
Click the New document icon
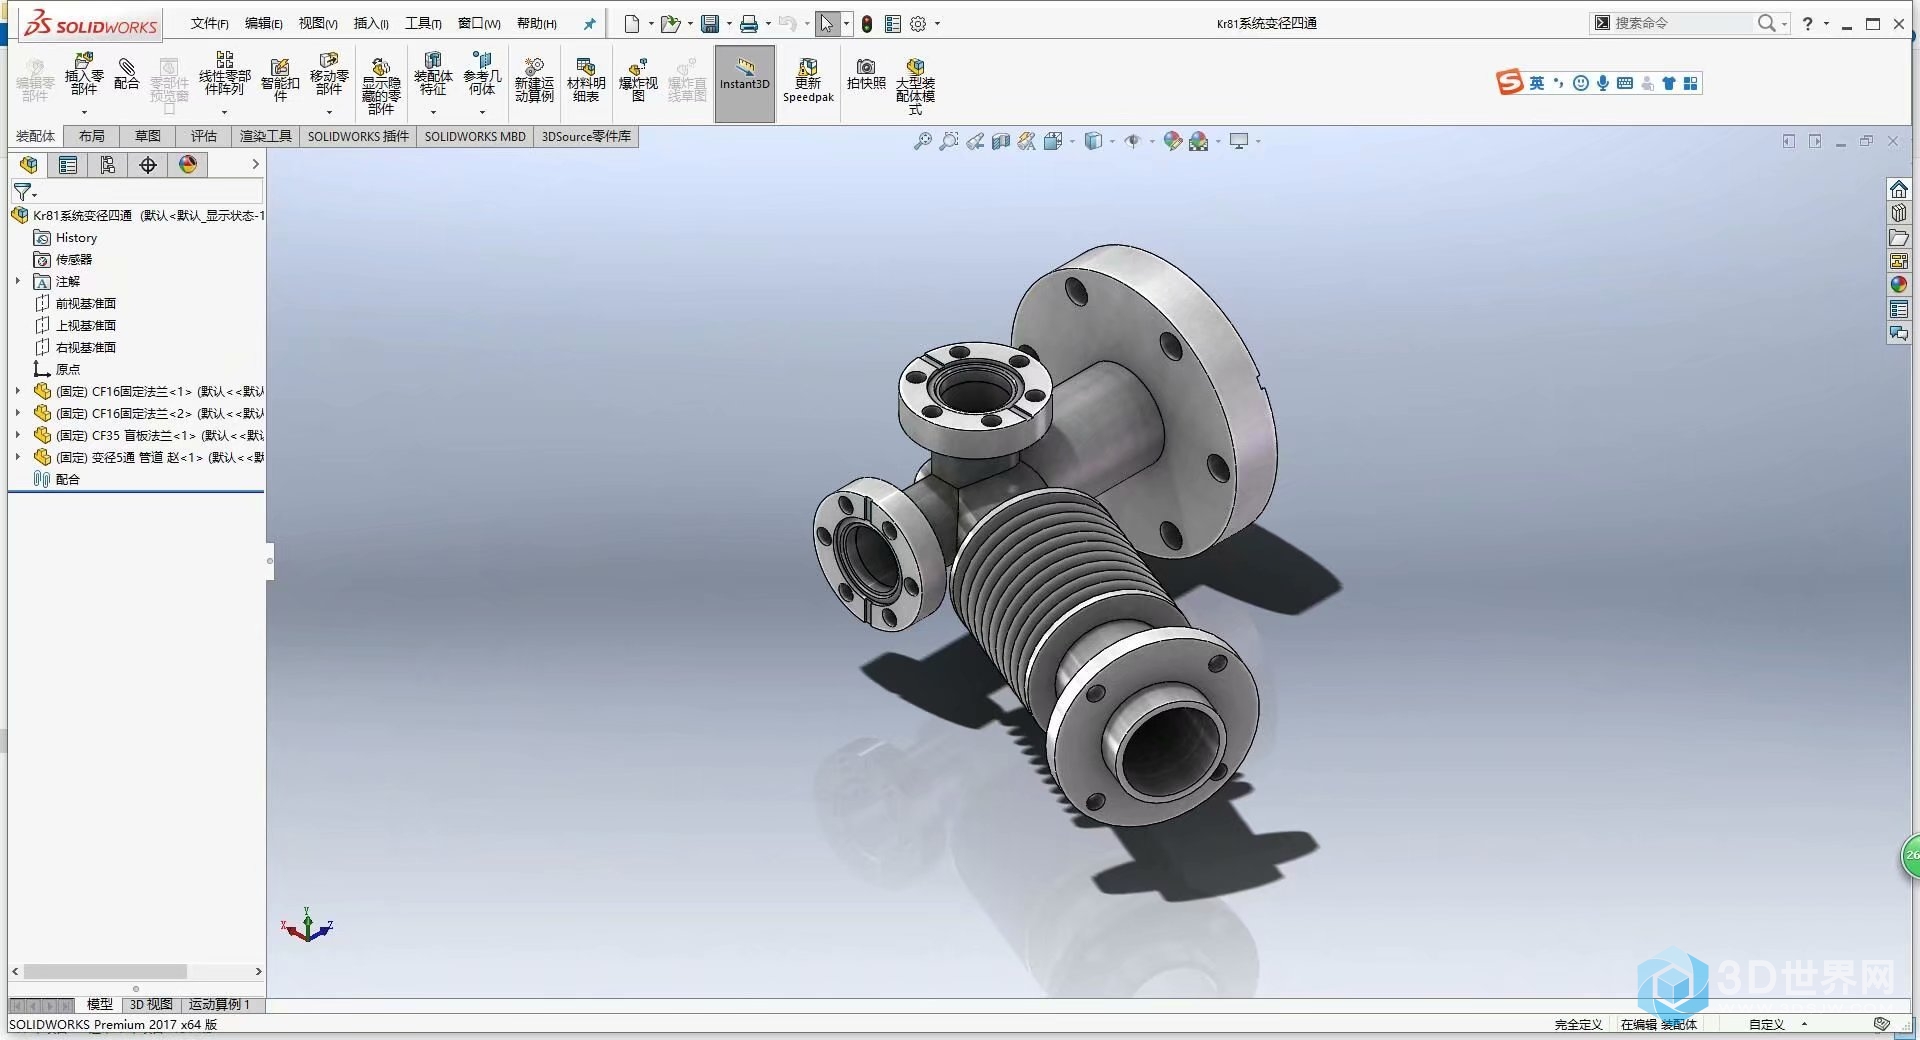point(632,24)
